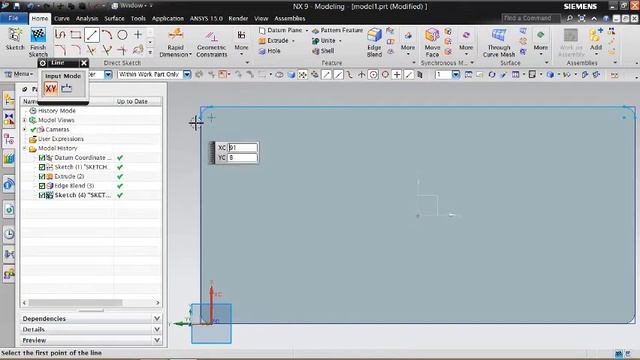Open Direct Sketch More gallery
640x360 pixels.
(241, 42)
